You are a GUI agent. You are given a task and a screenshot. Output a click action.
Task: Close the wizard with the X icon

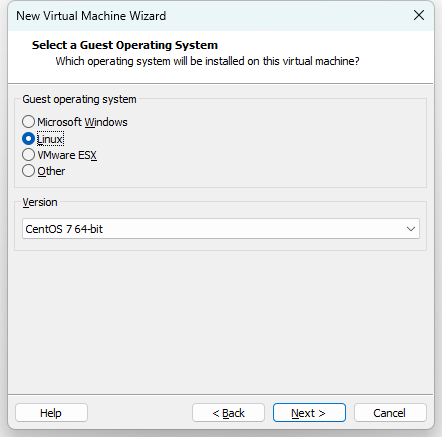pos(419,15)
